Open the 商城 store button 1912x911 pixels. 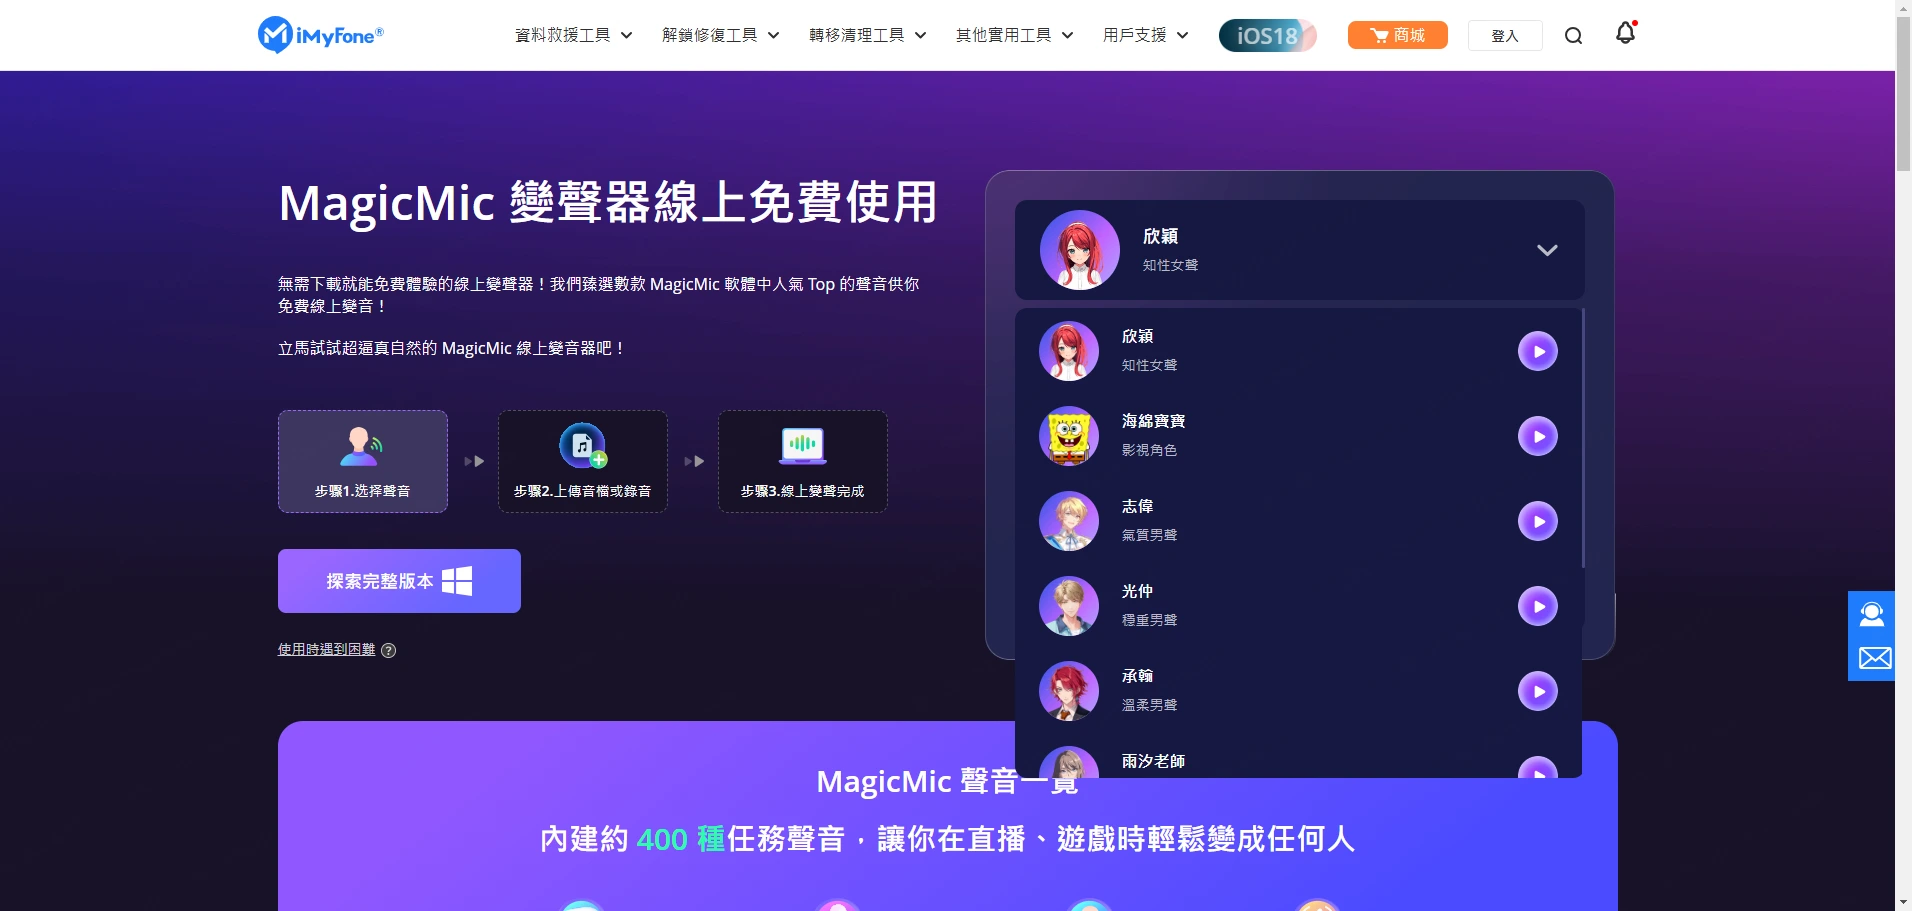(x=1398, y=35)
